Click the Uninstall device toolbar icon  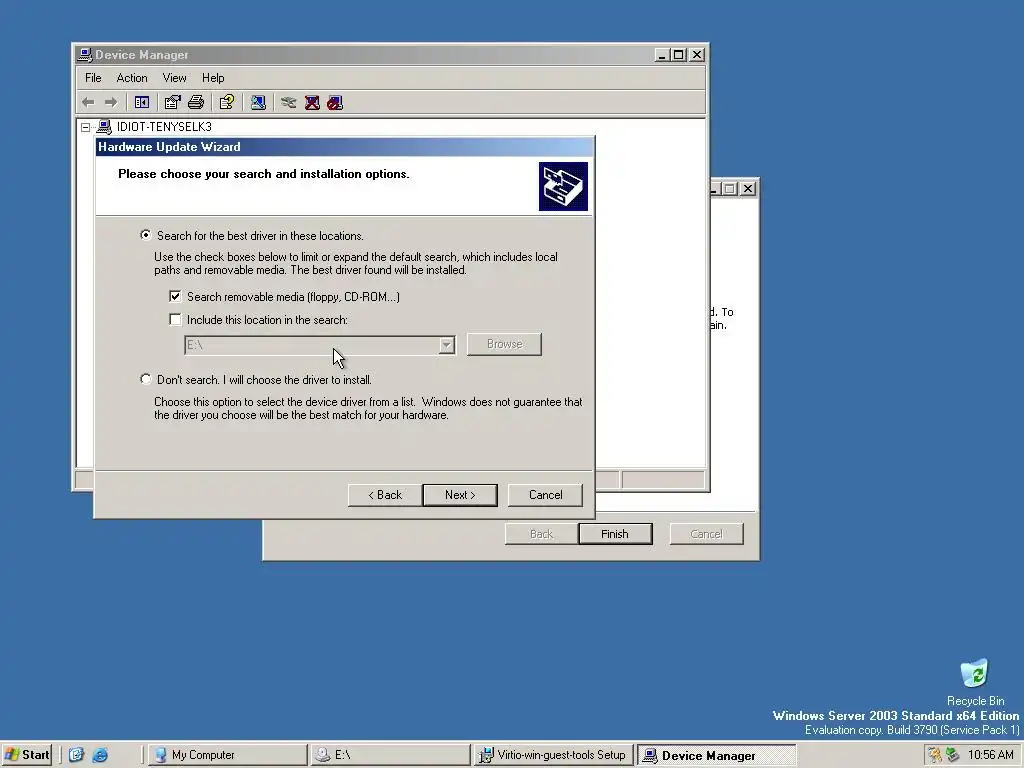[312, 103]
